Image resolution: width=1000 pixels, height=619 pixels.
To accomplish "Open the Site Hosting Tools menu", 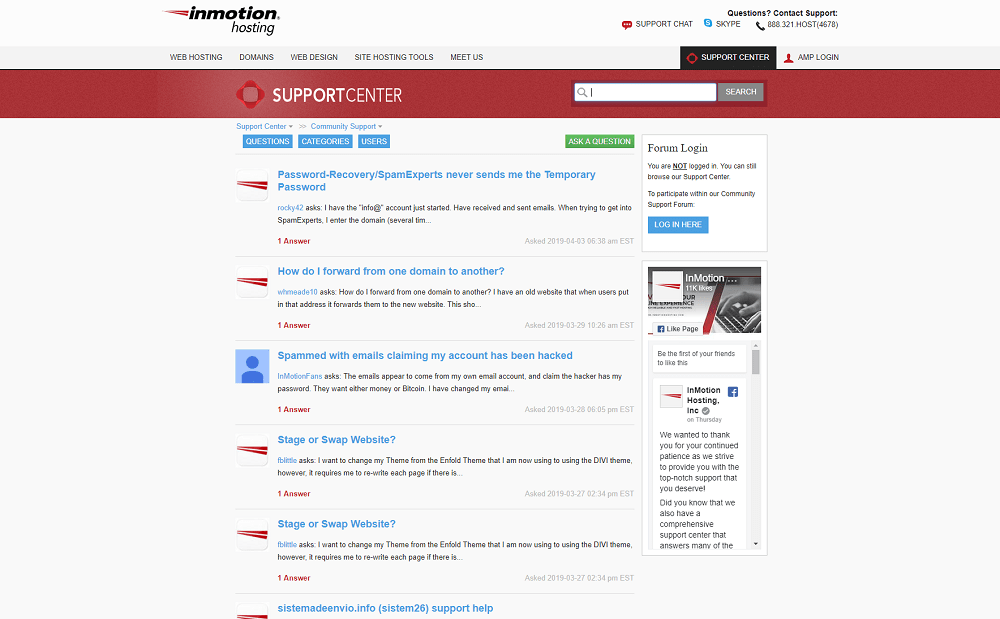I will click(393, 57).
